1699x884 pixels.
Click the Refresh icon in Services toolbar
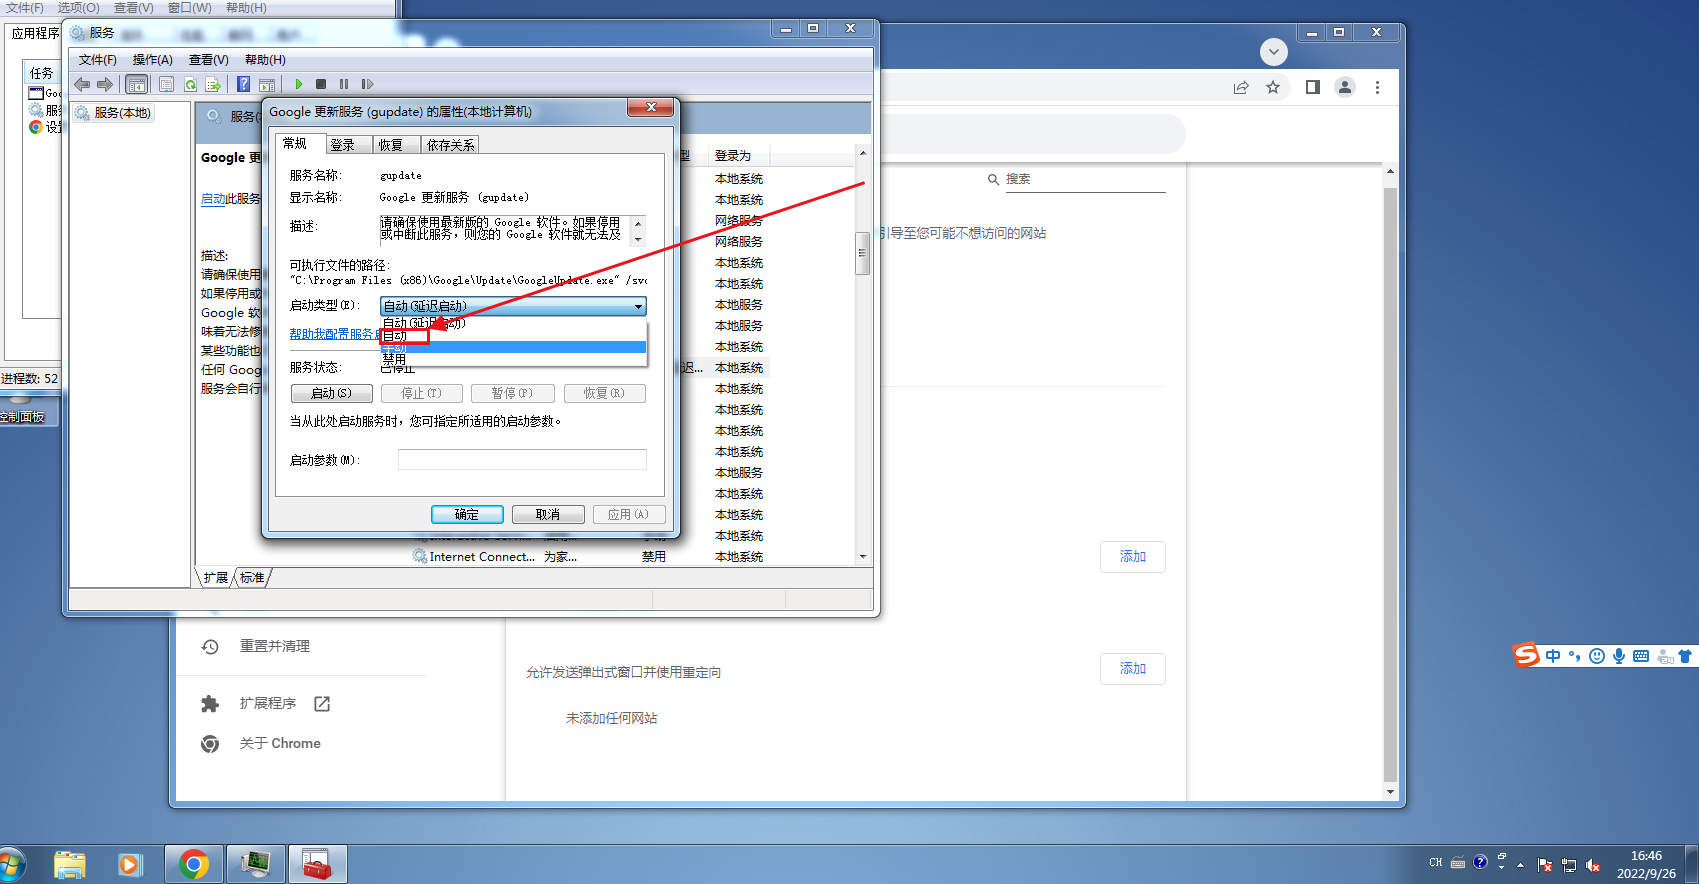click(190, 85)
